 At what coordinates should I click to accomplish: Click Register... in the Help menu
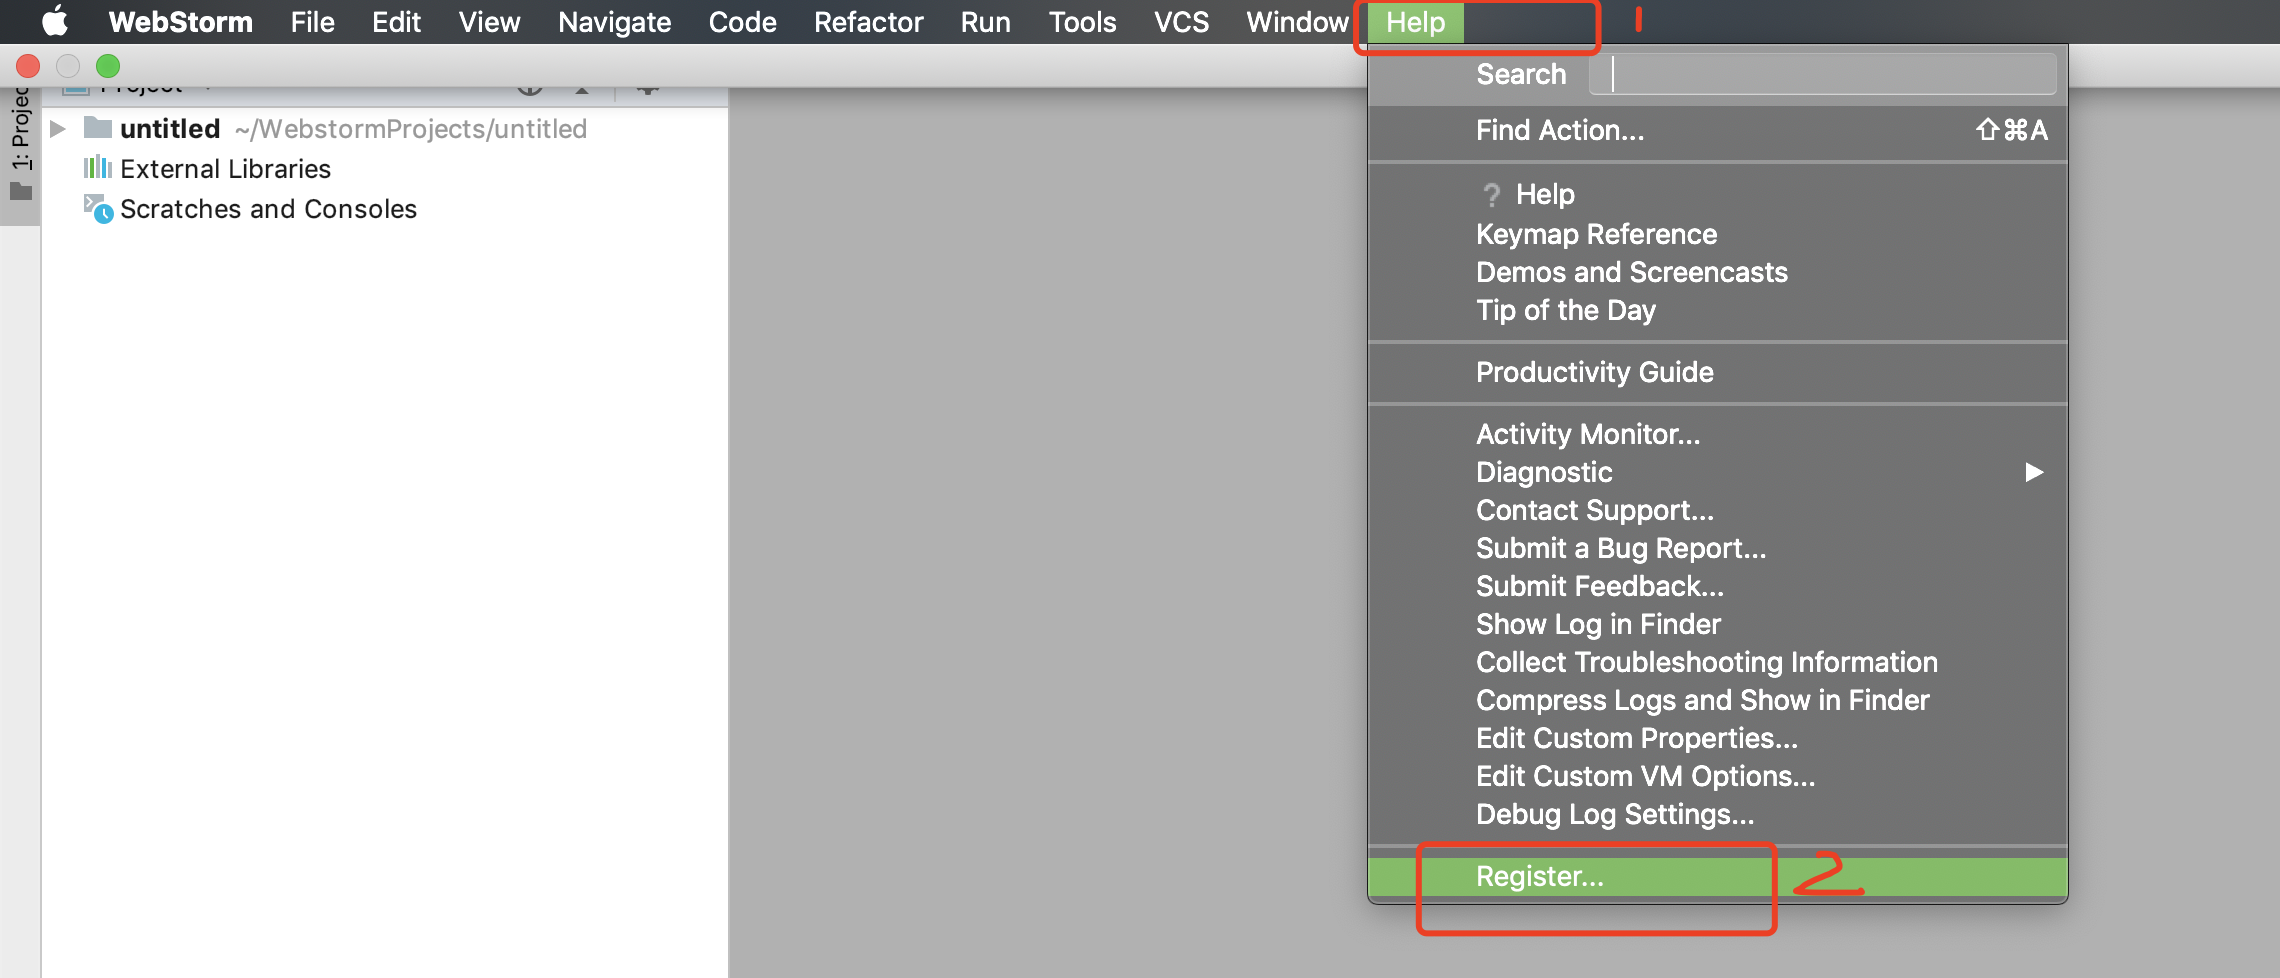pos(1717,876)
